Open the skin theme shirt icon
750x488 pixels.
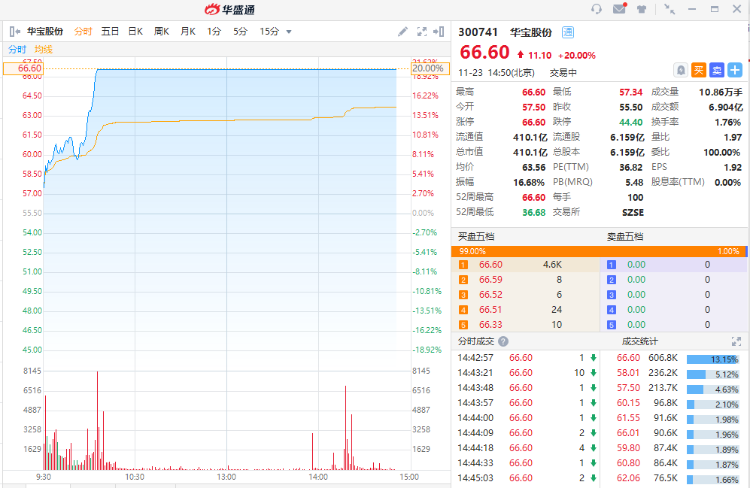tap(641, 9)
